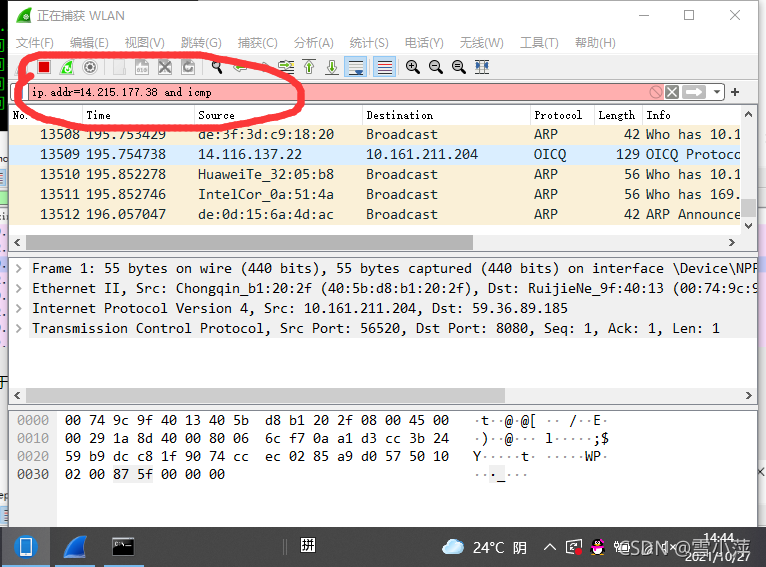This screenshot has height=567, width=766.
Task: Click packet details horizontal scrollbar thumb
Action: (x=265, y=395)
